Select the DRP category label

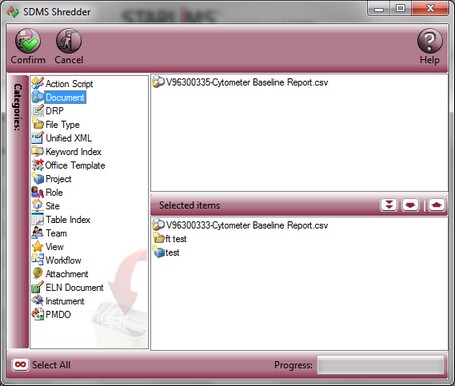(54, 111)
